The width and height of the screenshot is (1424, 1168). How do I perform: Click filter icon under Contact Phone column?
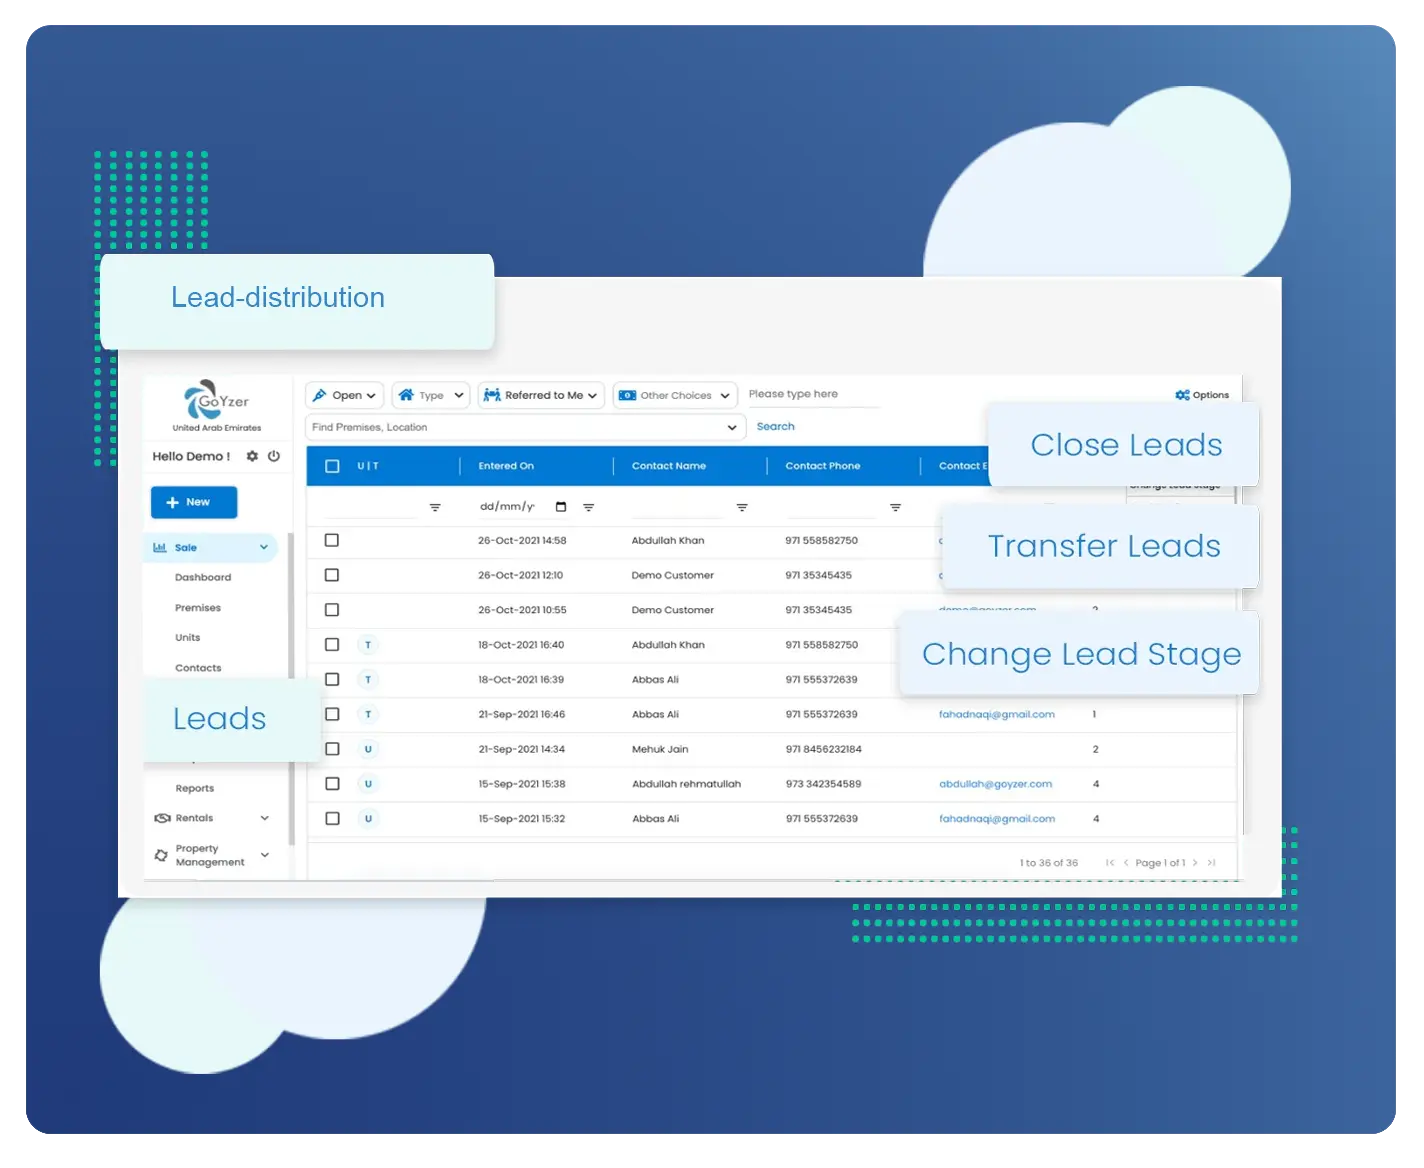click(895, 508)
